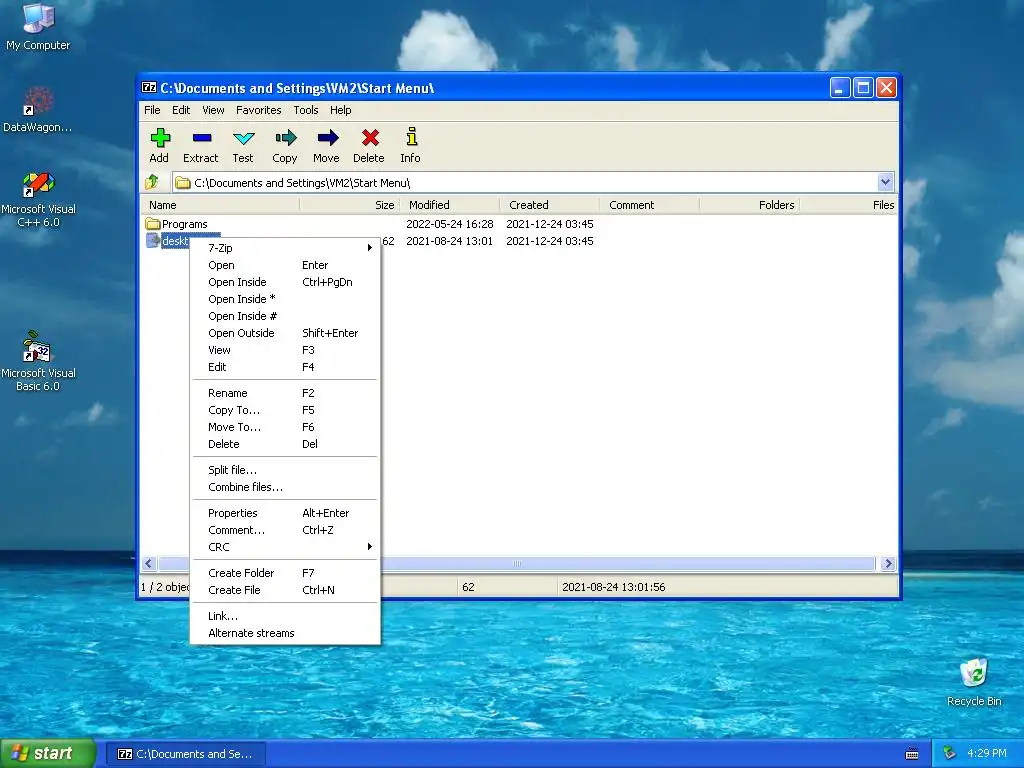Open the Favorites menu
Viewport: 1024px width, 768px height.
click(259, 110)
